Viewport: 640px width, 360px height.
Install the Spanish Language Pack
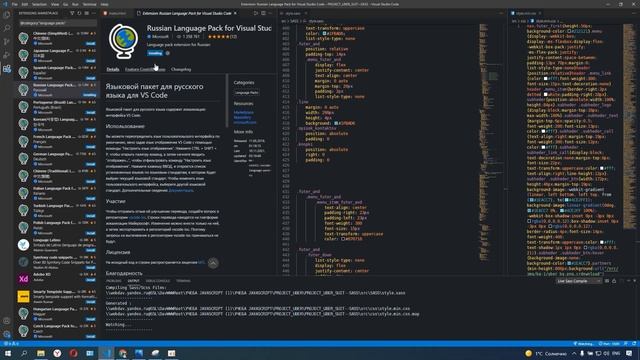(x=91, y=78)
